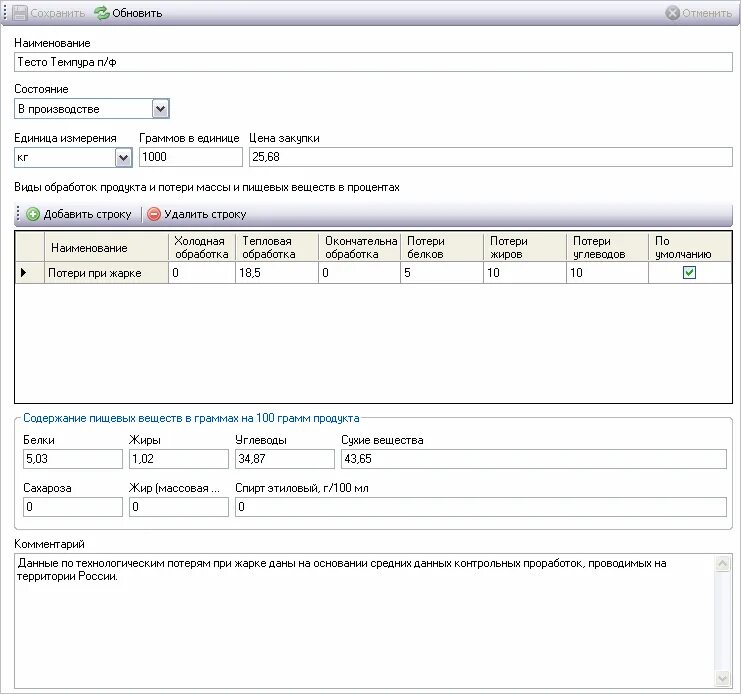Click the Обновить green arrows icon
The image size is (741, 694).
102,13
